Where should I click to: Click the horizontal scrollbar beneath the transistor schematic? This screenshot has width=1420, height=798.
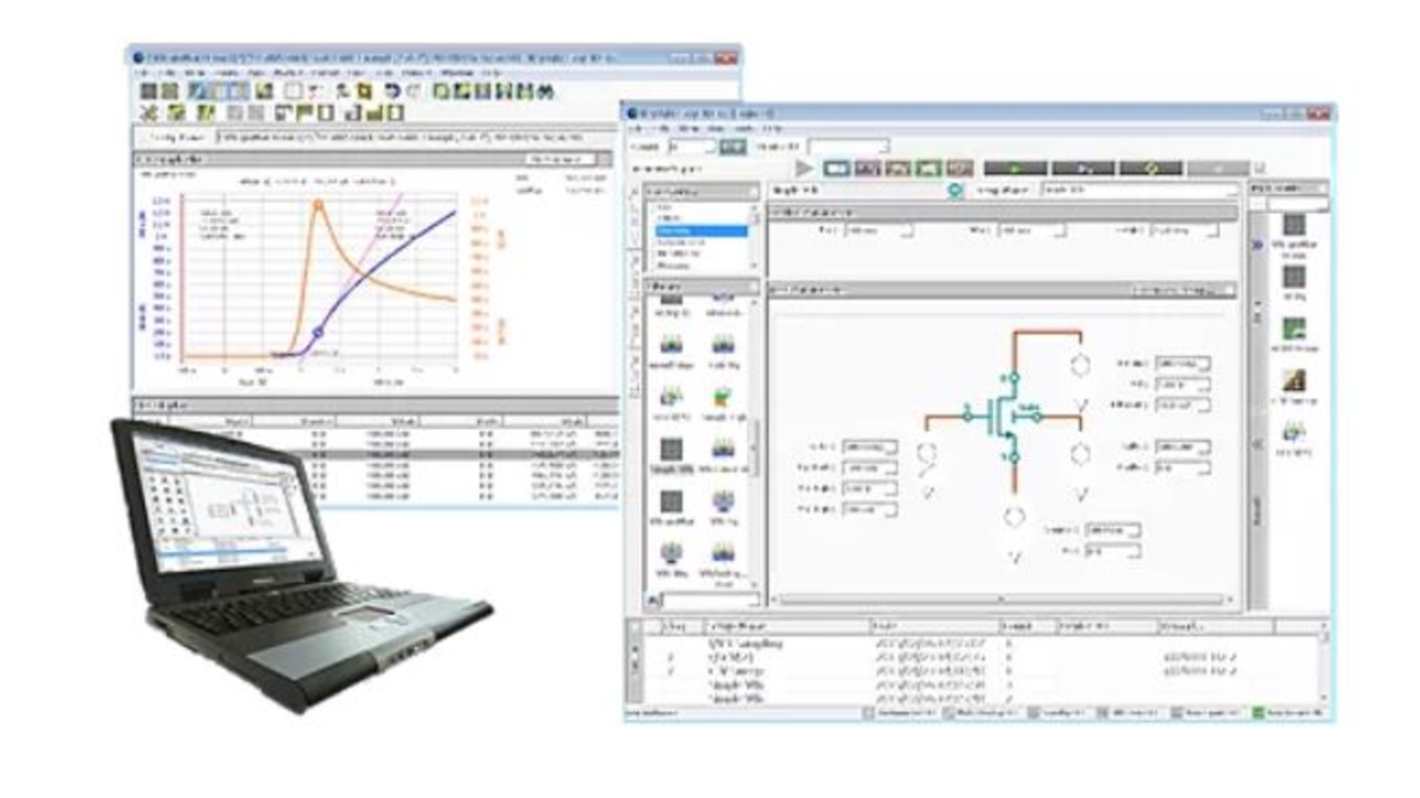(1002, 600)
